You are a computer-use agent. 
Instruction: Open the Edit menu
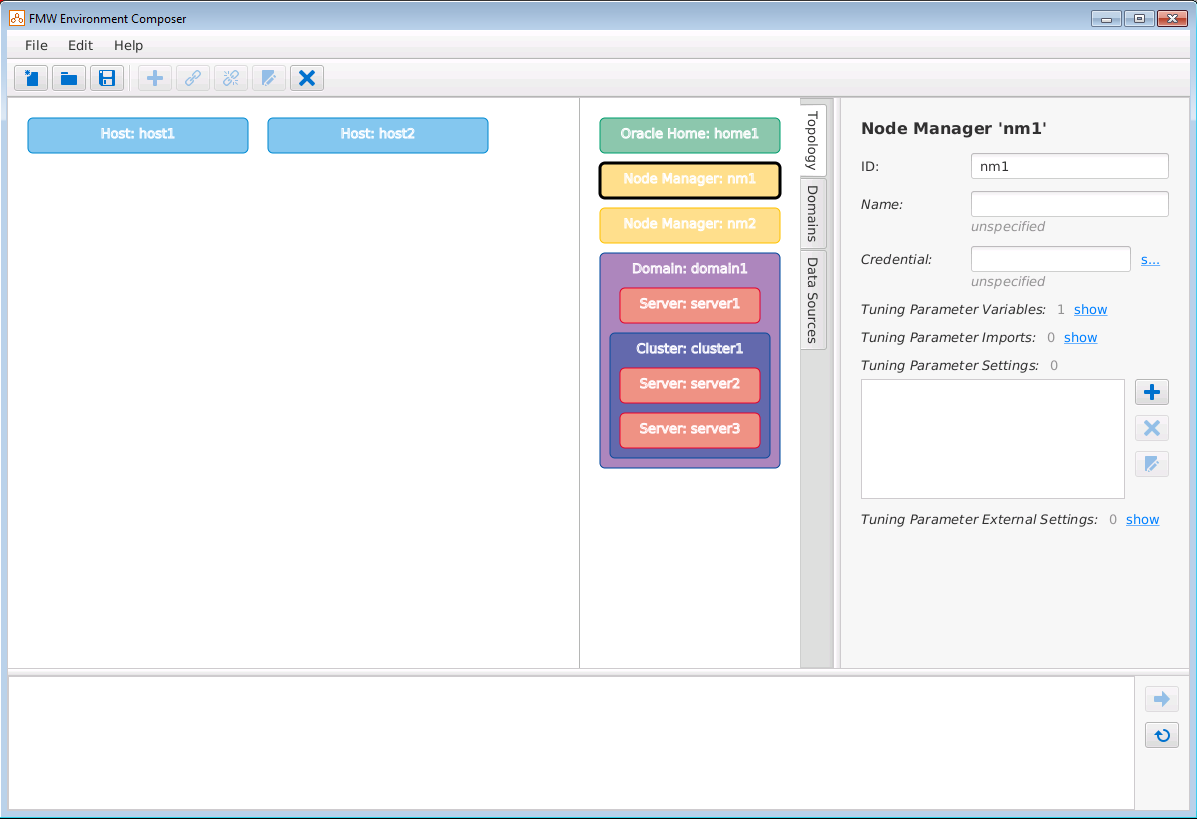pyautogui.click(x=80, y=45)
